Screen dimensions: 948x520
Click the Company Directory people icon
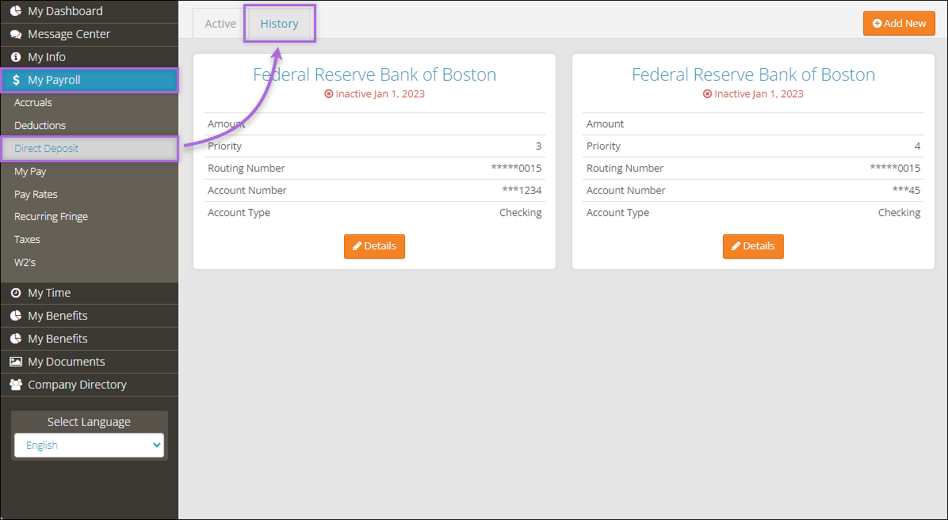point(16,385)
